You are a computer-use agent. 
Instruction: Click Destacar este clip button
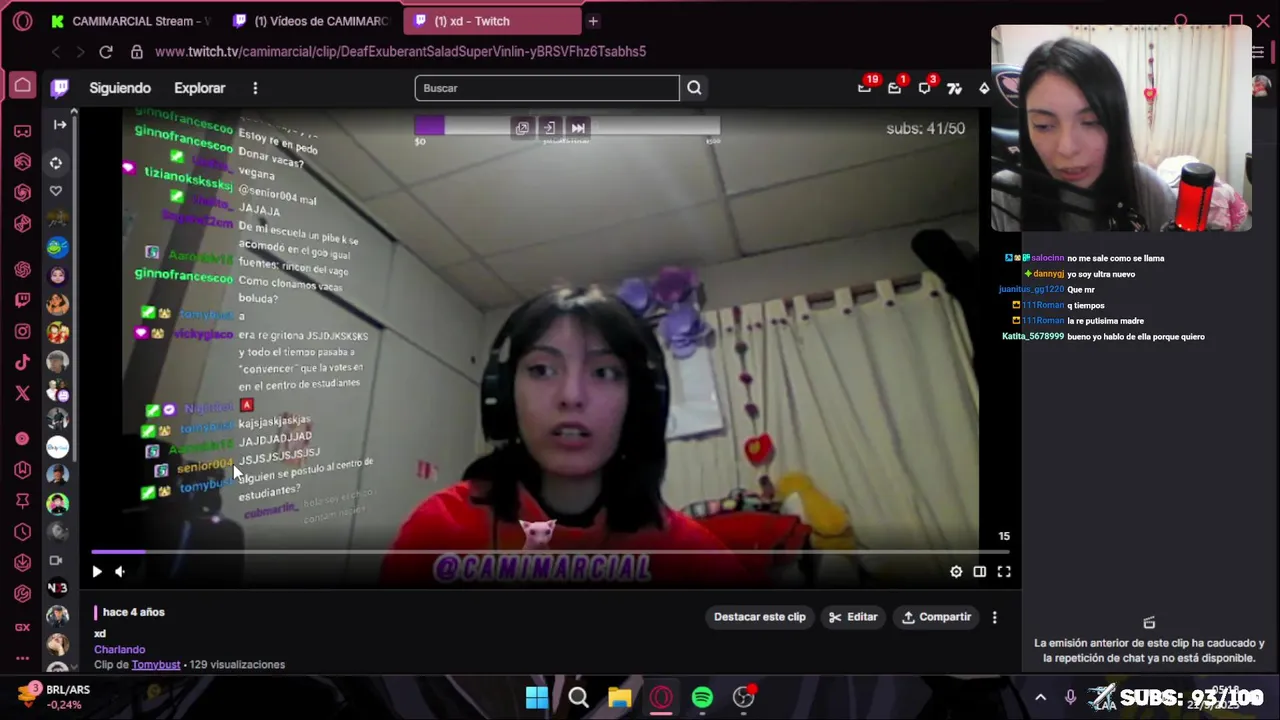coord(760,617)
